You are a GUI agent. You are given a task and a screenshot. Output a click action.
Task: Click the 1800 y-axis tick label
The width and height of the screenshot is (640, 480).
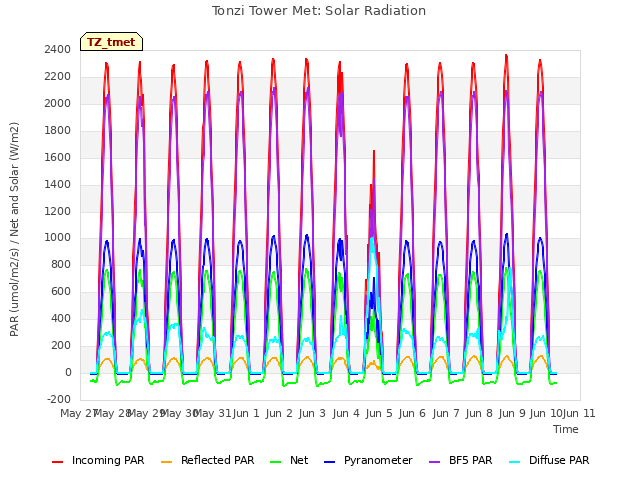click(58, 131)
